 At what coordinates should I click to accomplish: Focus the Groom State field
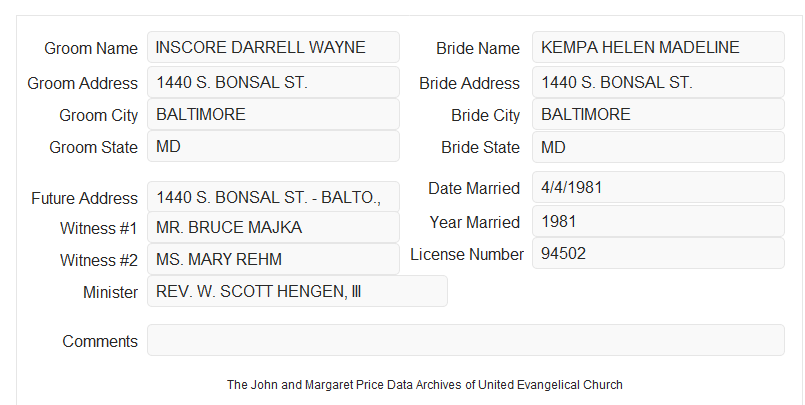(x=273, y=146)
